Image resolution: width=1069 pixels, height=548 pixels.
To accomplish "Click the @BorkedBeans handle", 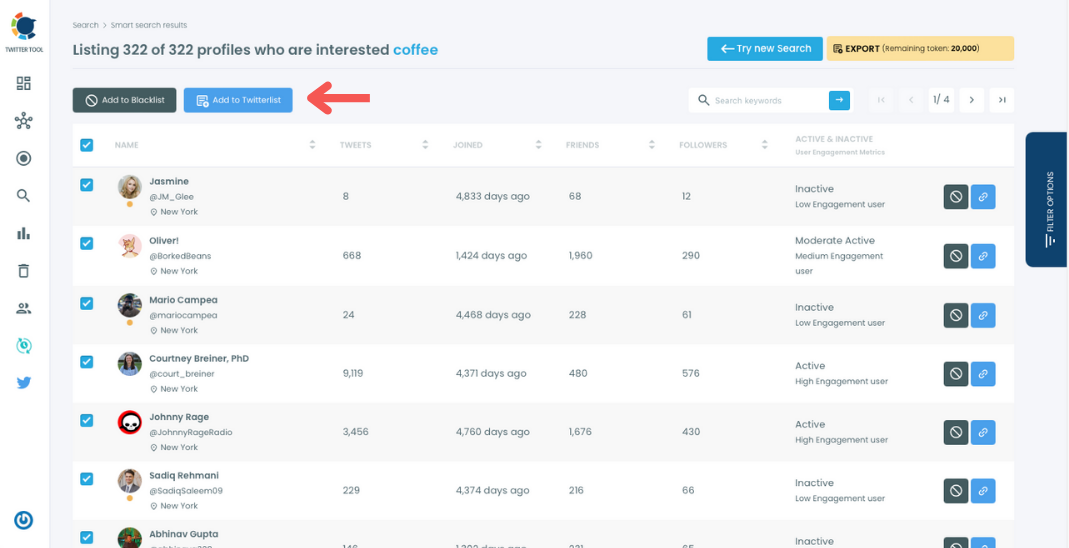I will tap(180, 256).
